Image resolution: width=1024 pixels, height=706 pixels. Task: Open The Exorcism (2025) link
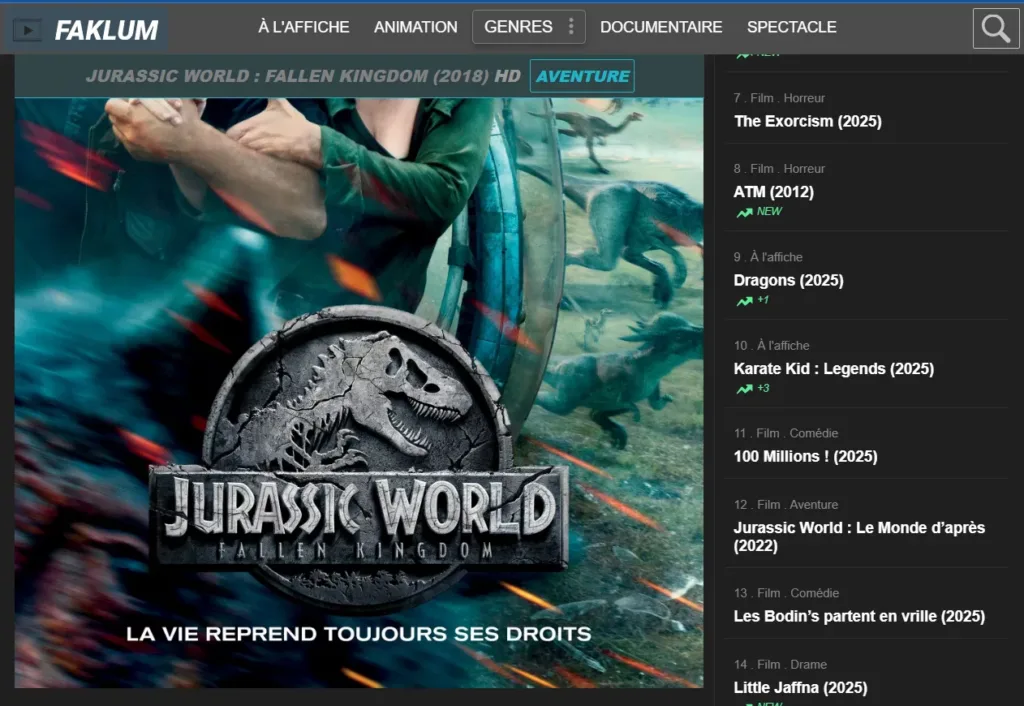click(807, 121)
